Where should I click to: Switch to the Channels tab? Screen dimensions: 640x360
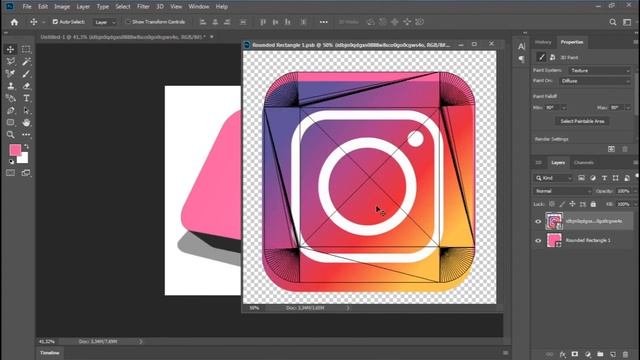tap(584, 162)
